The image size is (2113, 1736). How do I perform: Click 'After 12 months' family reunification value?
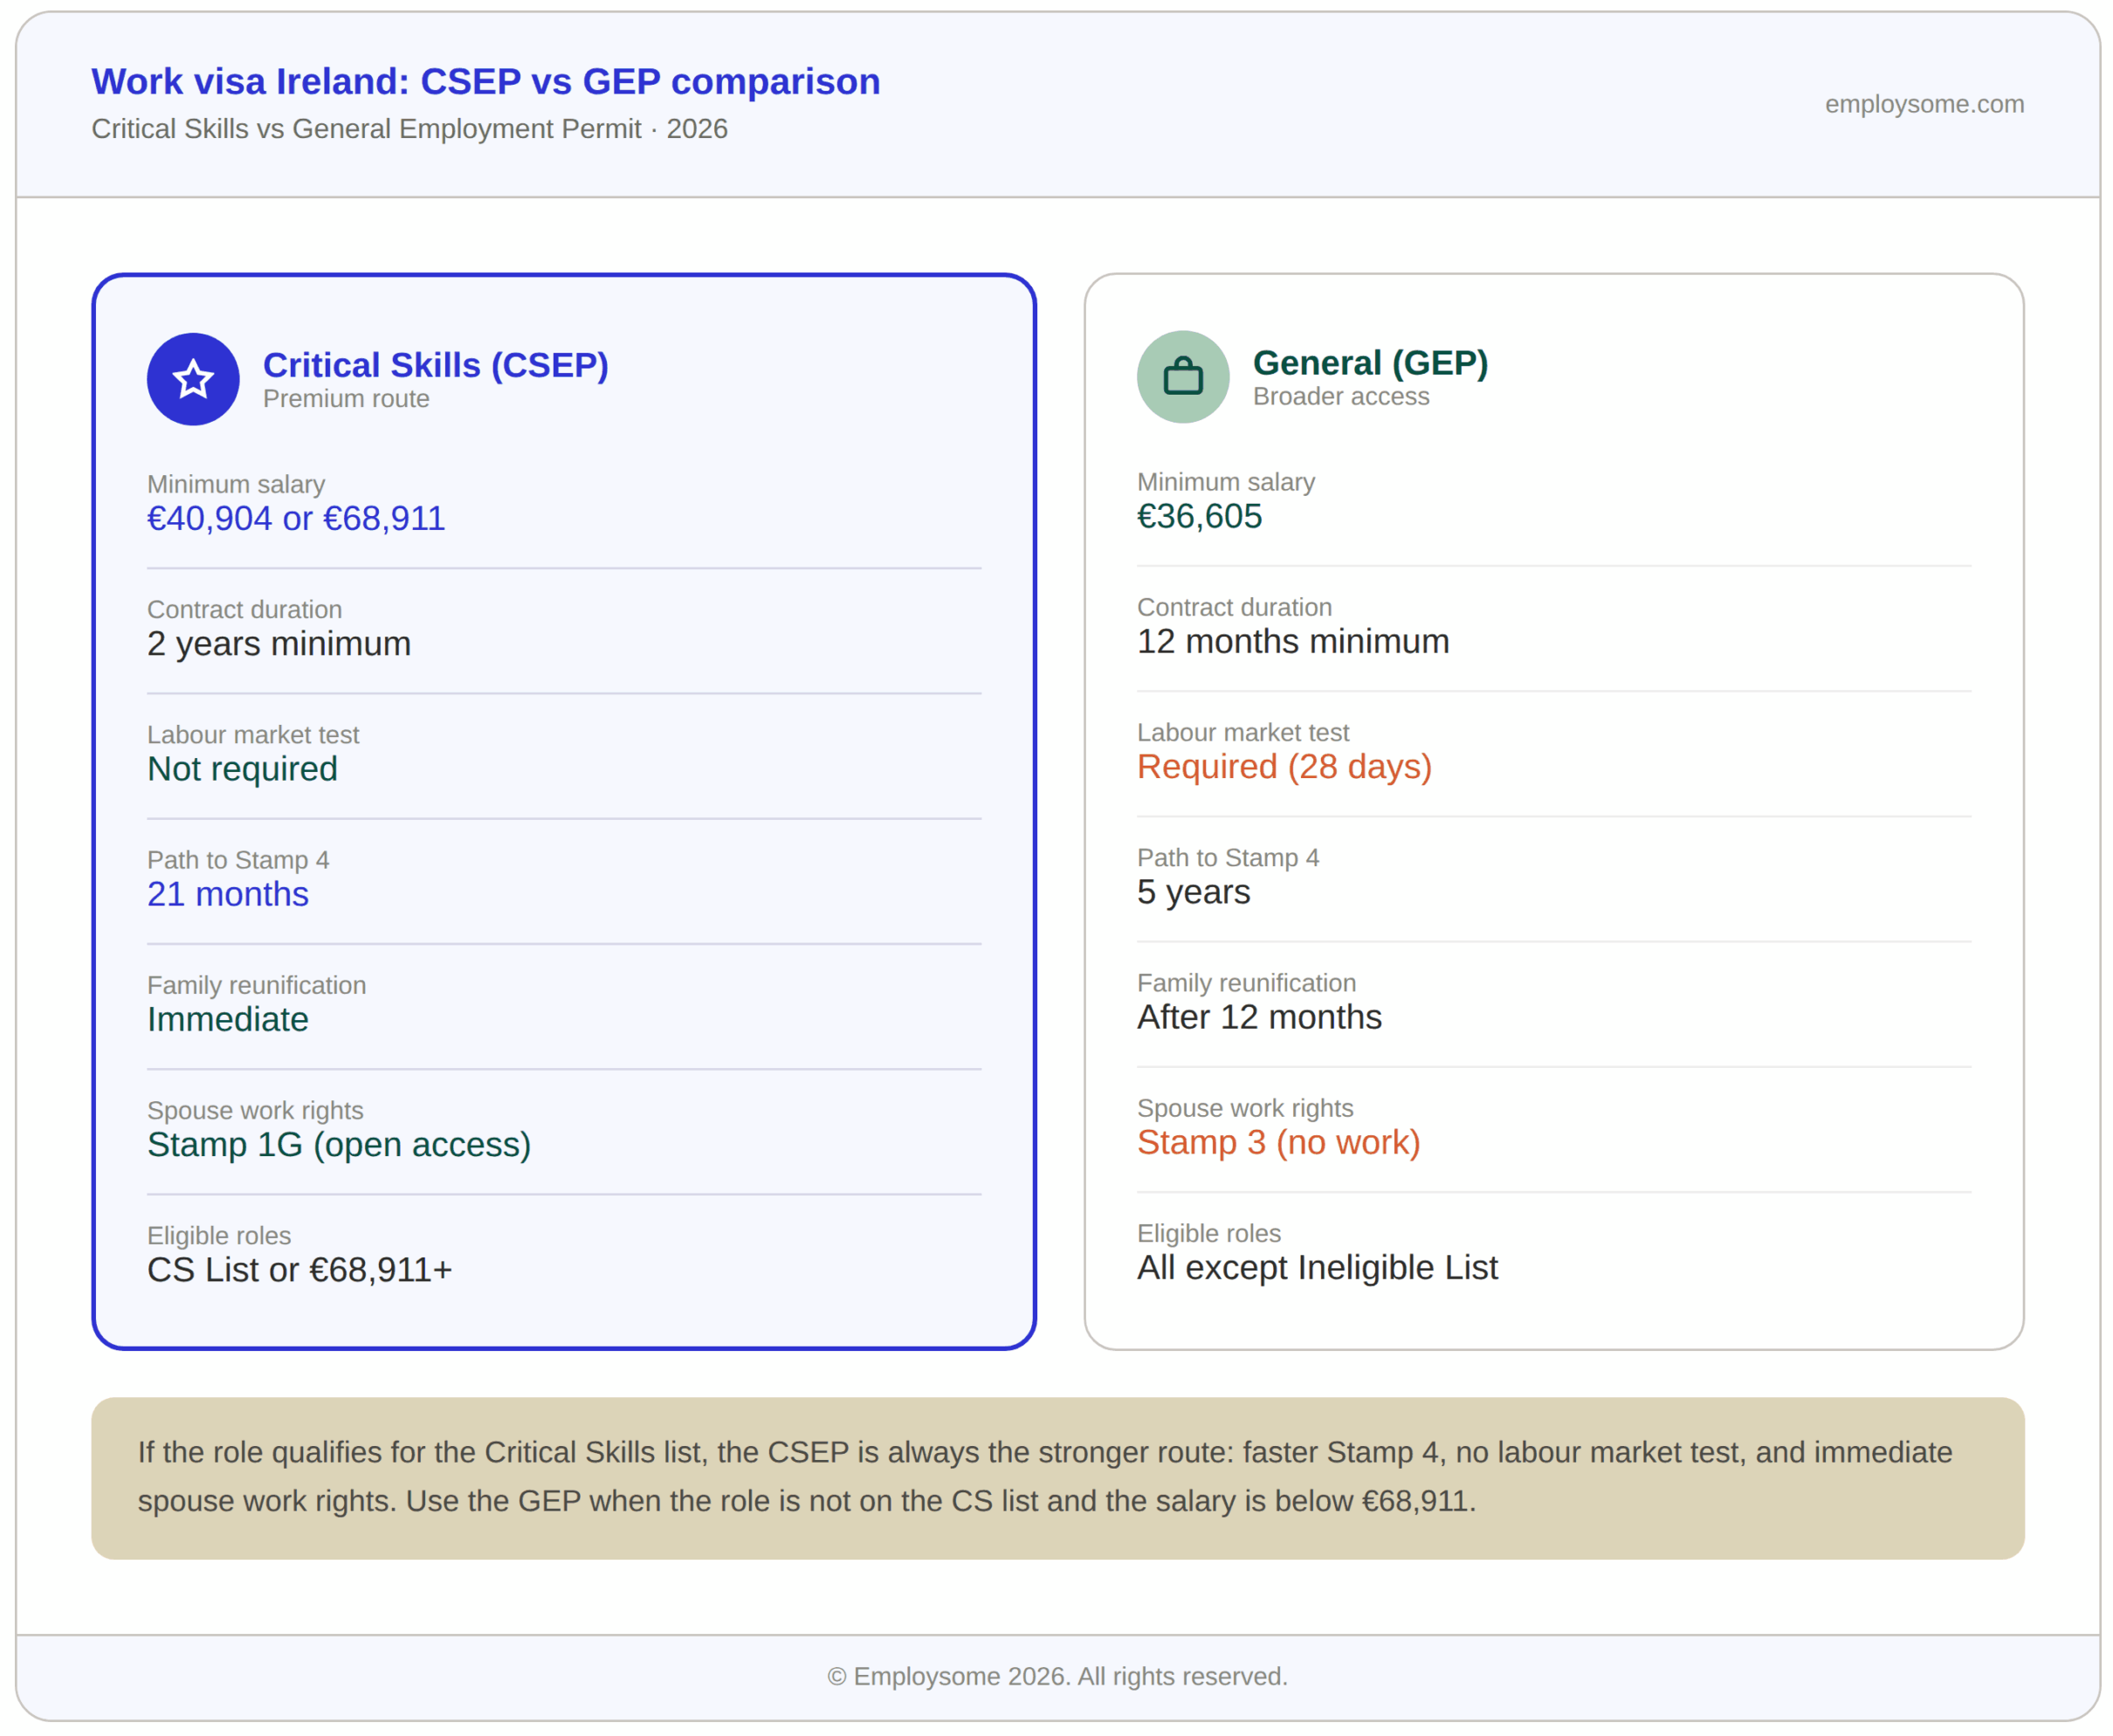pos(1259,1016)
